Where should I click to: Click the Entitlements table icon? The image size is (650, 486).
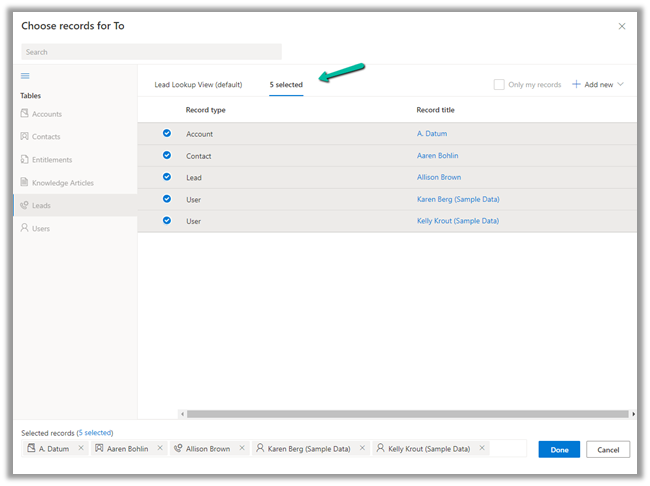coord(25,160)
